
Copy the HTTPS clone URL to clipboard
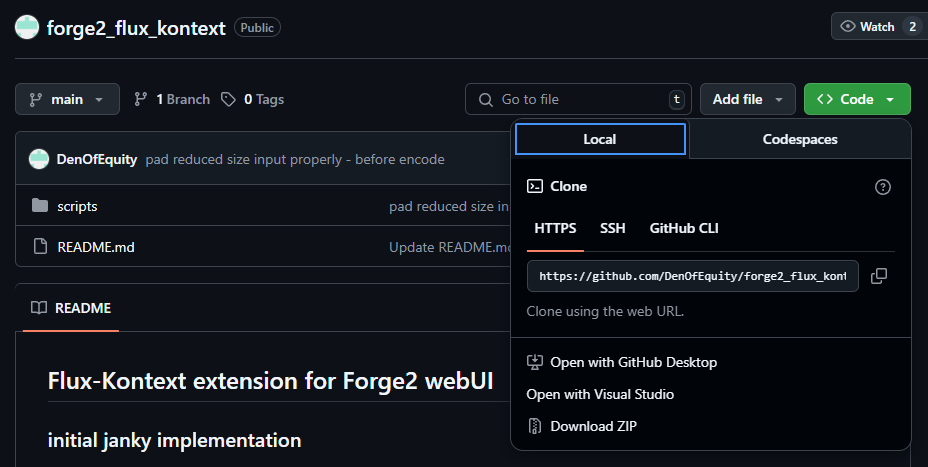[879, 276]
